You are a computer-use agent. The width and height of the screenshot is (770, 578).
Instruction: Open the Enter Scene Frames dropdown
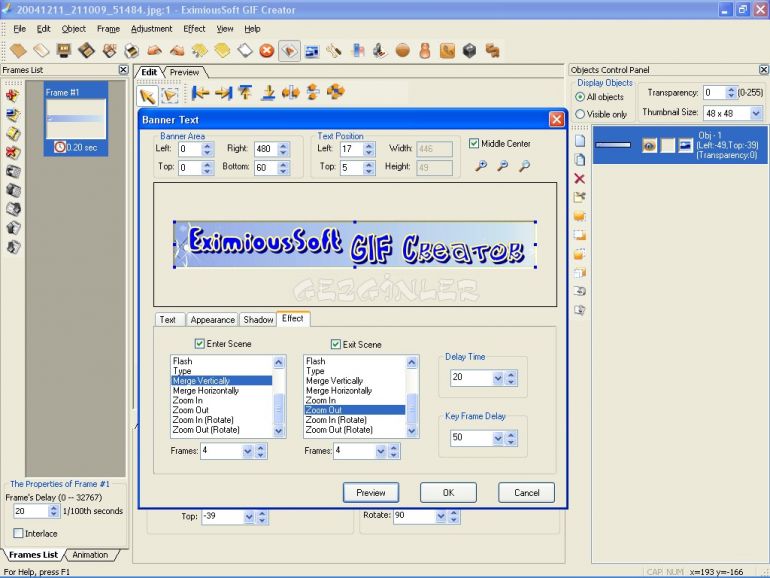coord(248,451)
